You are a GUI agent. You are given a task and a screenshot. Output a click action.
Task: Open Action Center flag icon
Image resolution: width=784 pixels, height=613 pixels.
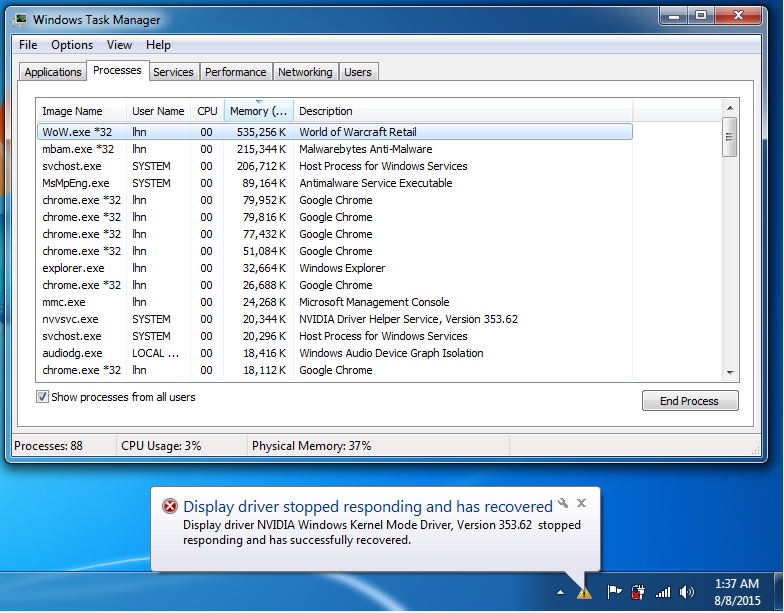(x=614, y=592)
